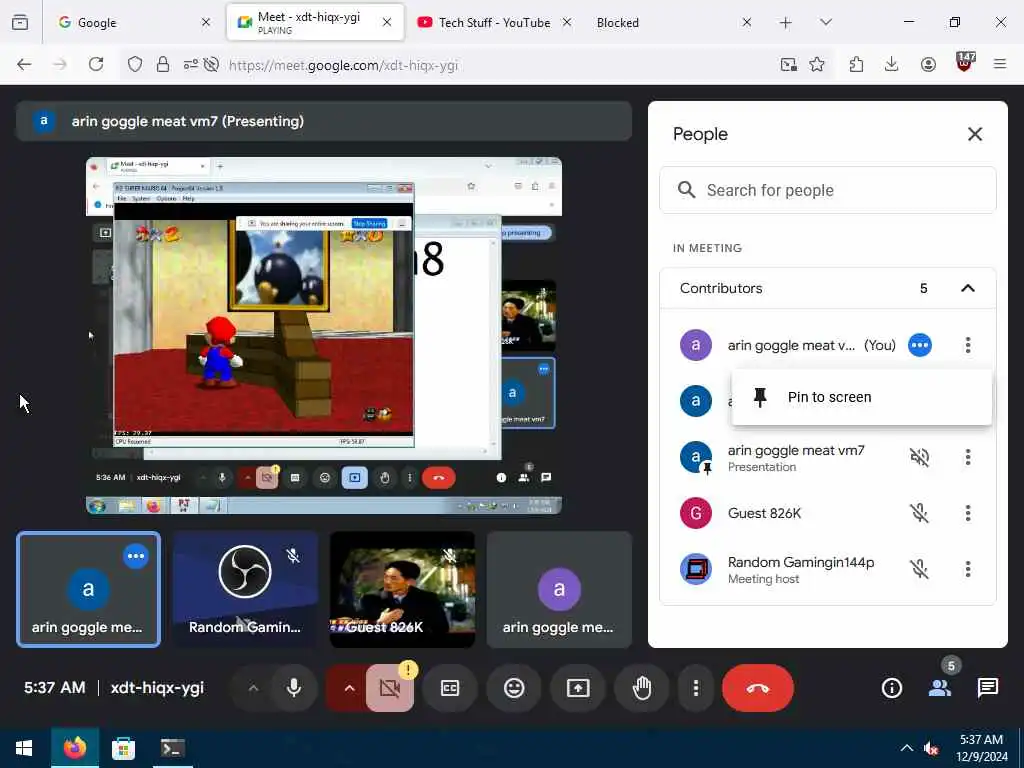
Task: Open the Windows Start menu
Action: point(24,748)
